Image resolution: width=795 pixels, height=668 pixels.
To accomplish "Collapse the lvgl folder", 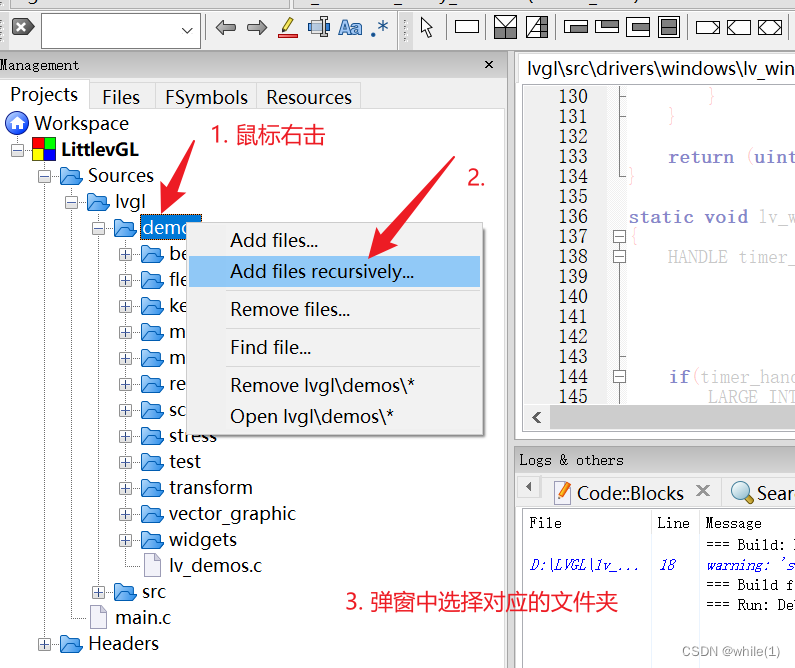I will point(71,202).
